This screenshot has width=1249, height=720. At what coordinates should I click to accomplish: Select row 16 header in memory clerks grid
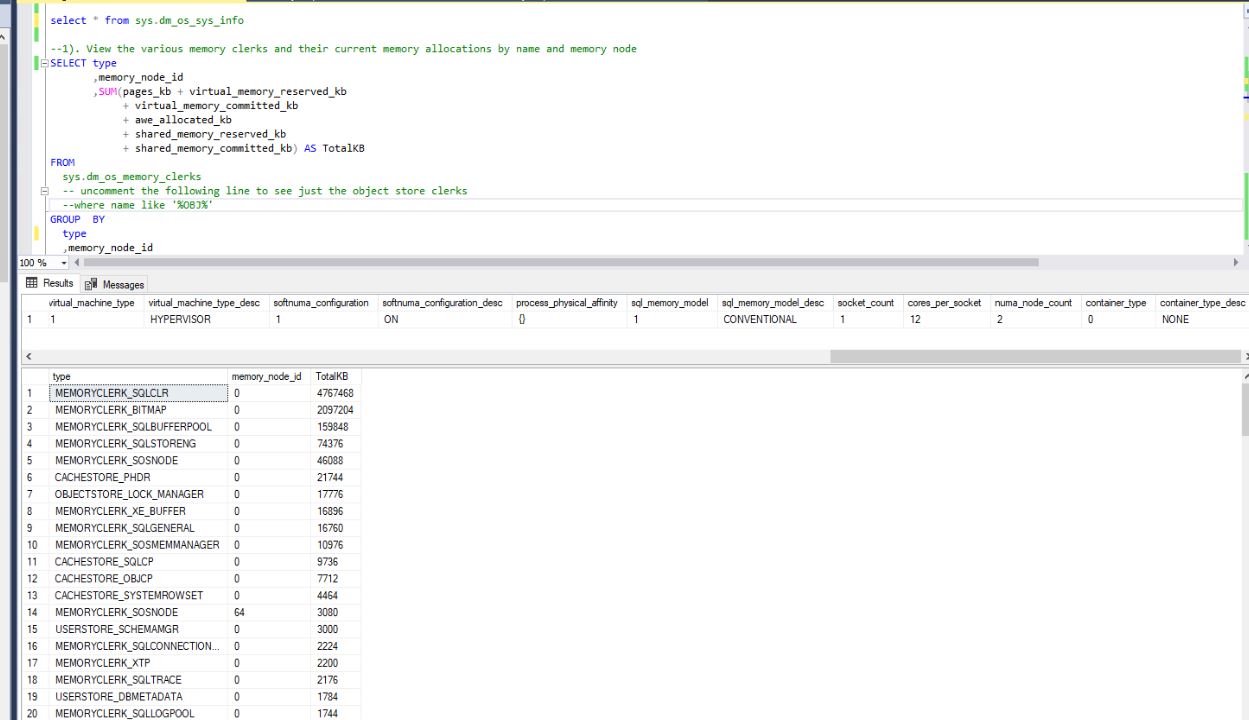pos(33,646)
